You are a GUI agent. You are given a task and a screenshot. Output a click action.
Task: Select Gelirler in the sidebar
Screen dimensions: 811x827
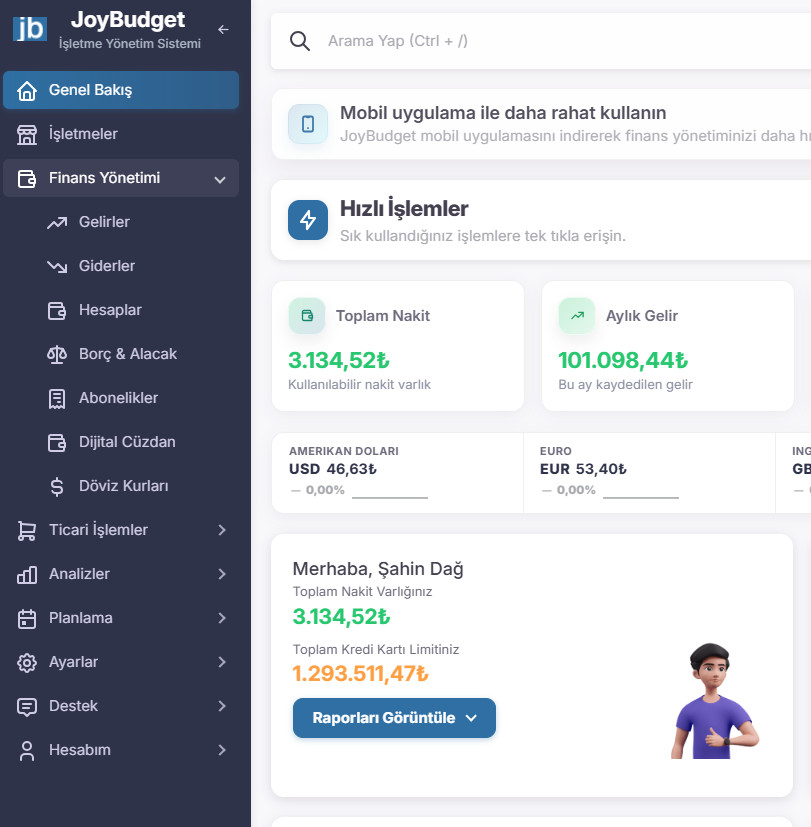pyautogui.click(x=104, y=222)
